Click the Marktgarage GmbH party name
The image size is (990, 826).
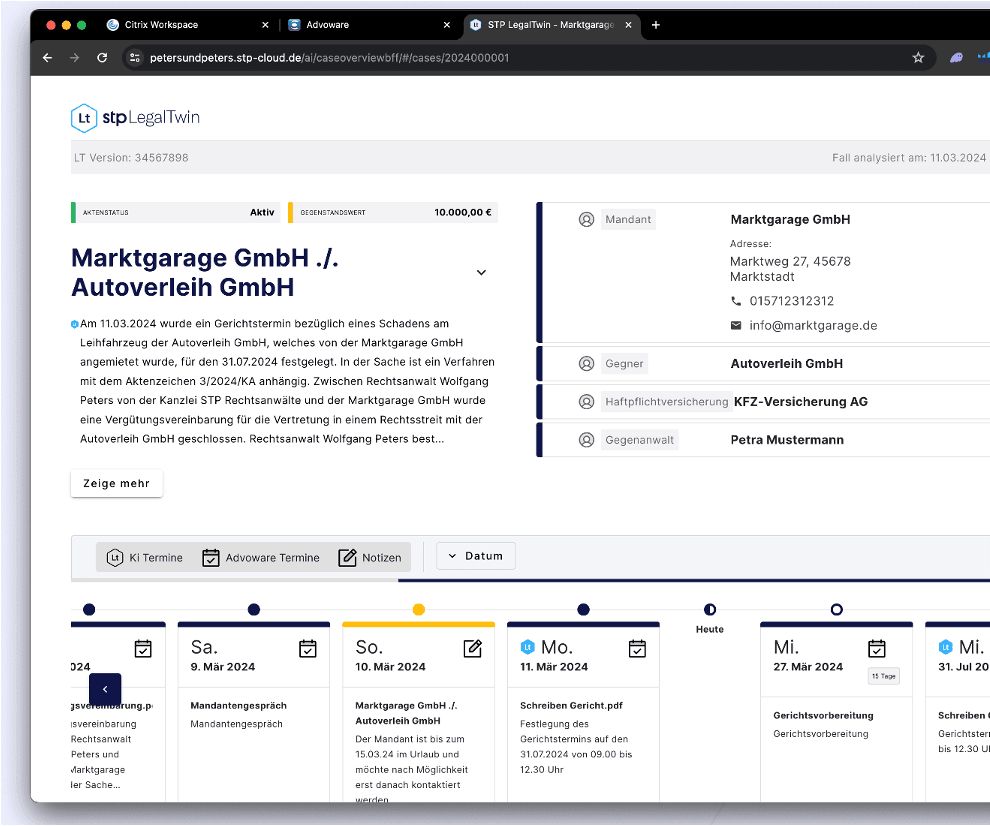pos(790,220)
